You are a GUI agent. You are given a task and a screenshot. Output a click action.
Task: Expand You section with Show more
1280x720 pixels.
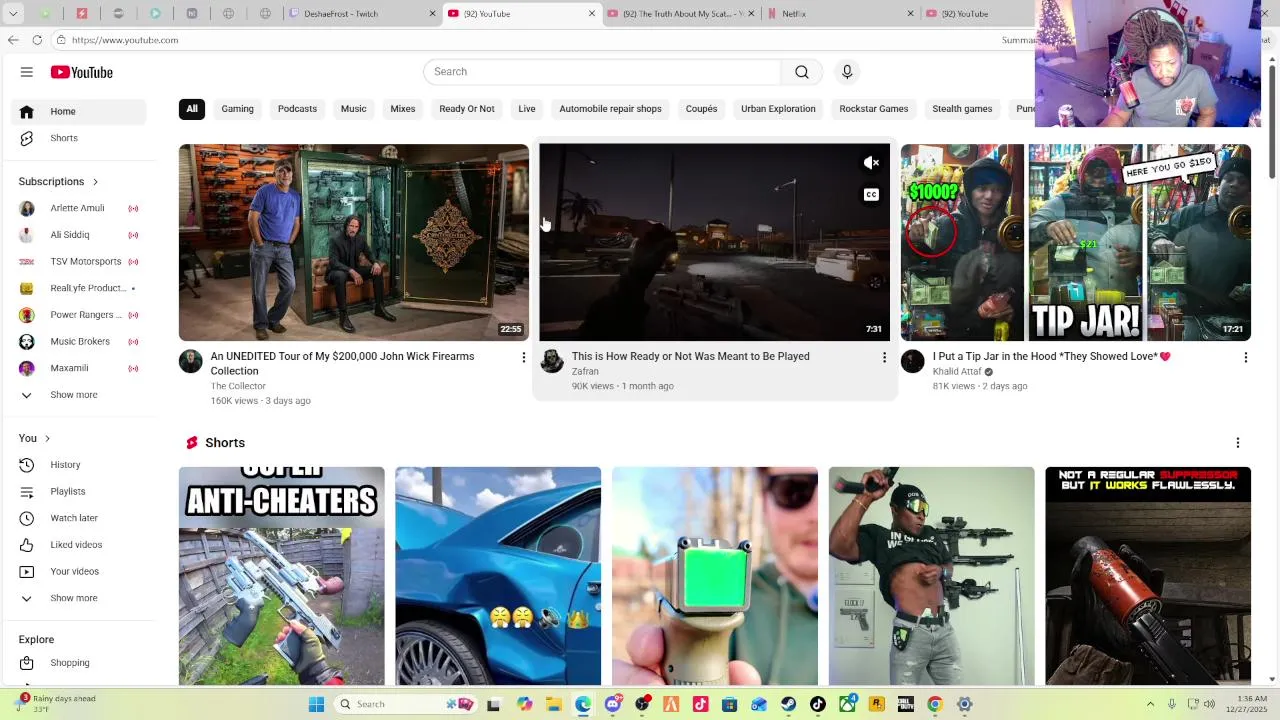[79, 598]
